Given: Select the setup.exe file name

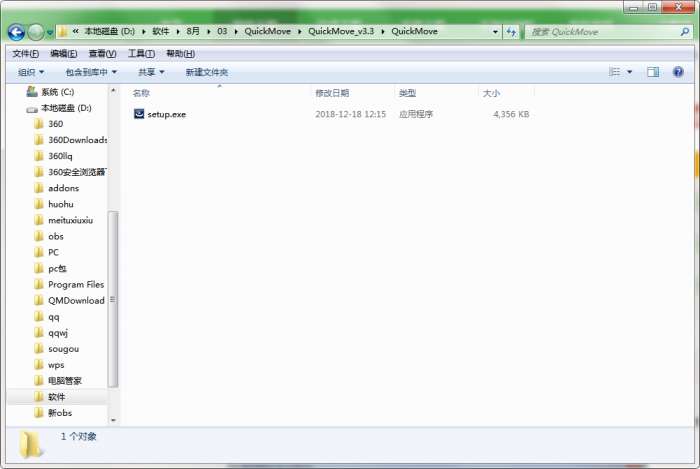Looking at the screenshot, I should pos(167,114).
